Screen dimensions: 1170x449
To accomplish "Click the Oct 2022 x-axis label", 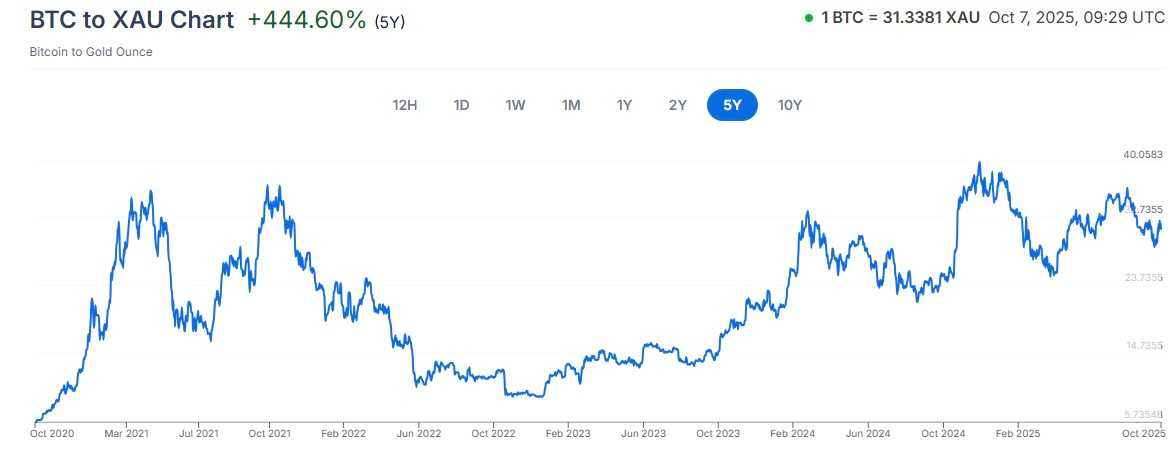I will tap(492, 434).
